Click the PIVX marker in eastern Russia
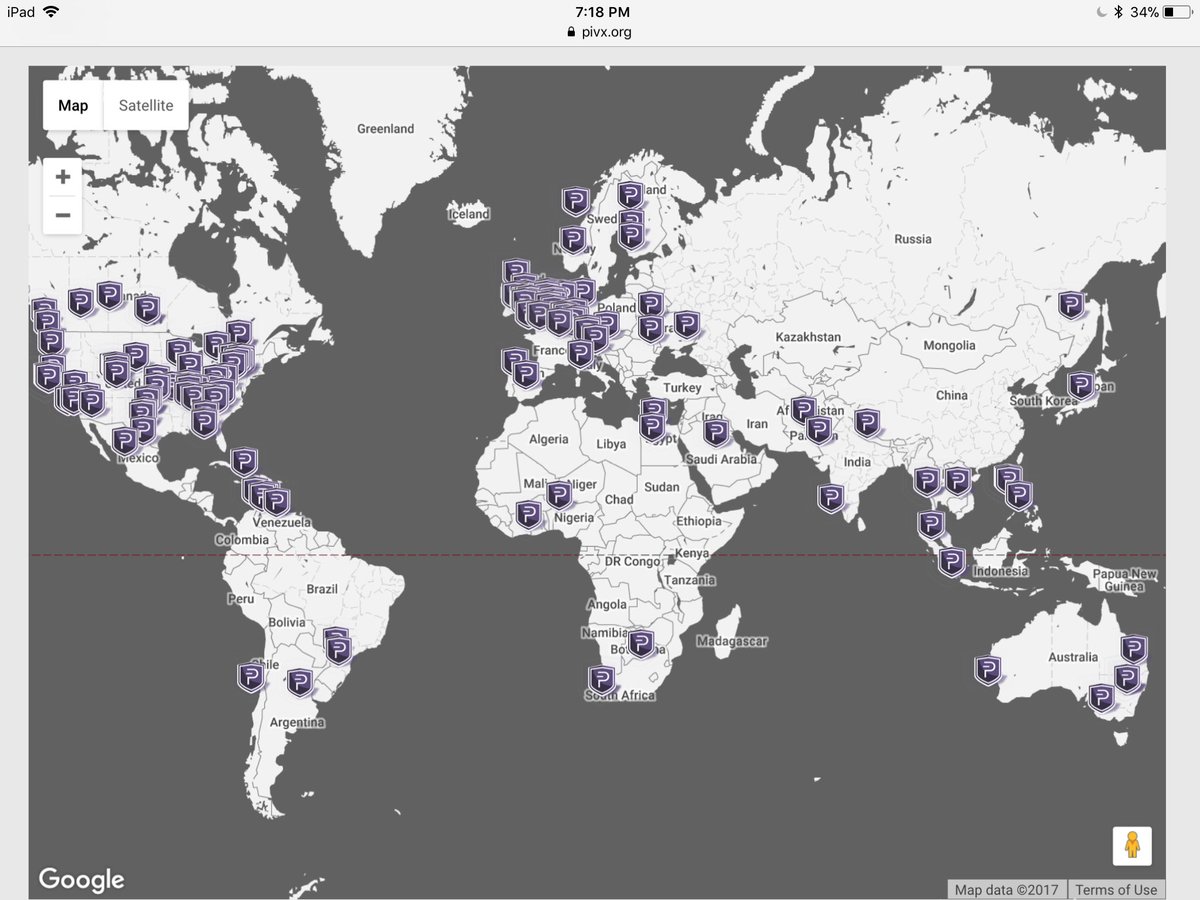The image size is (1200, 900). (x=1071, y=305)
